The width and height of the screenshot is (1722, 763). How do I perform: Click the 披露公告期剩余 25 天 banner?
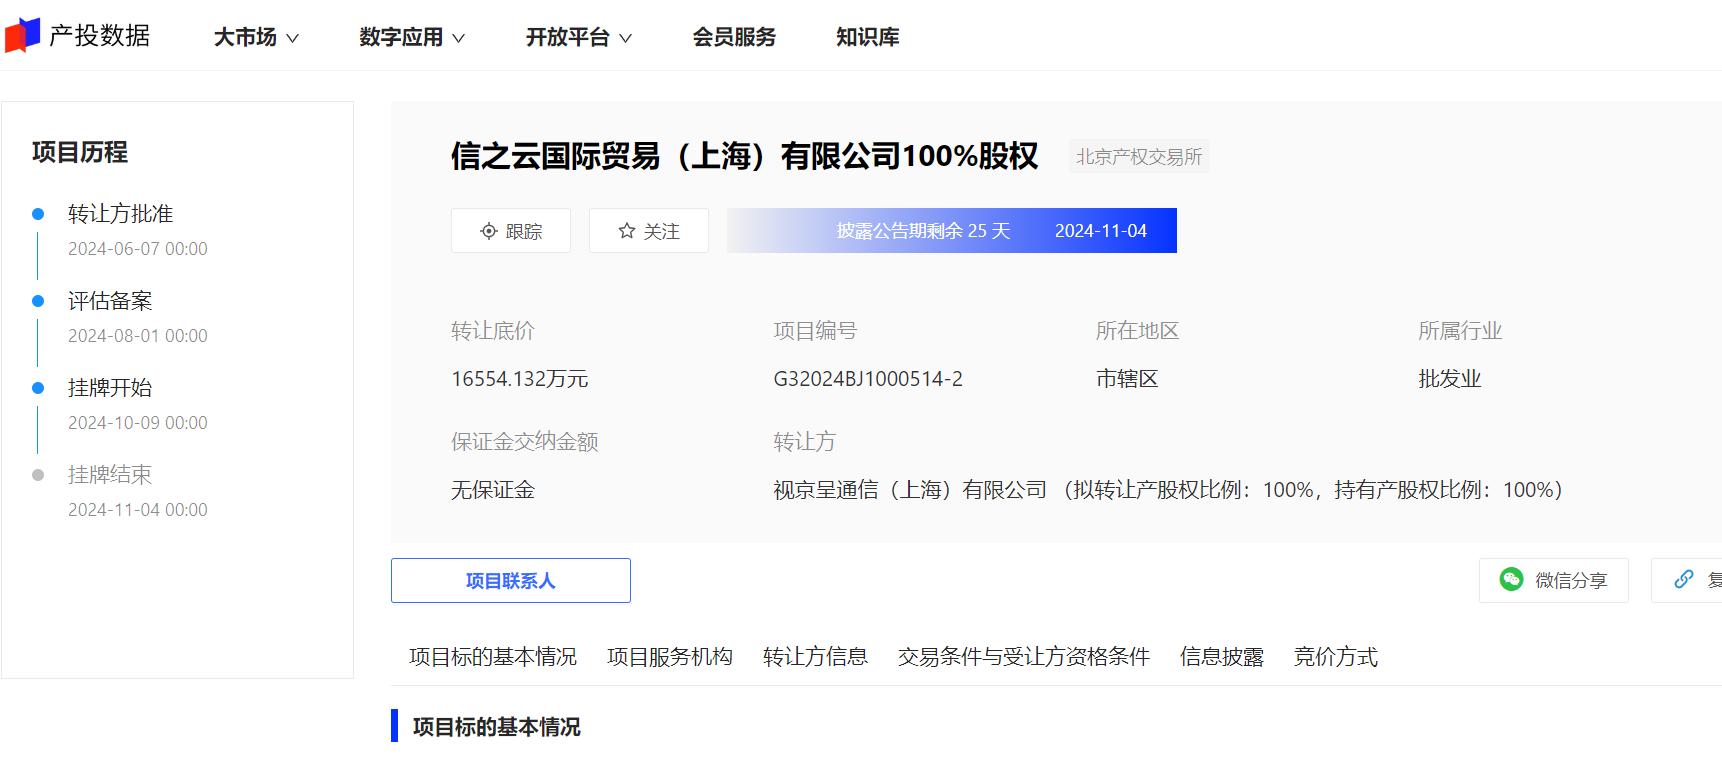click(x=952, y=231)
